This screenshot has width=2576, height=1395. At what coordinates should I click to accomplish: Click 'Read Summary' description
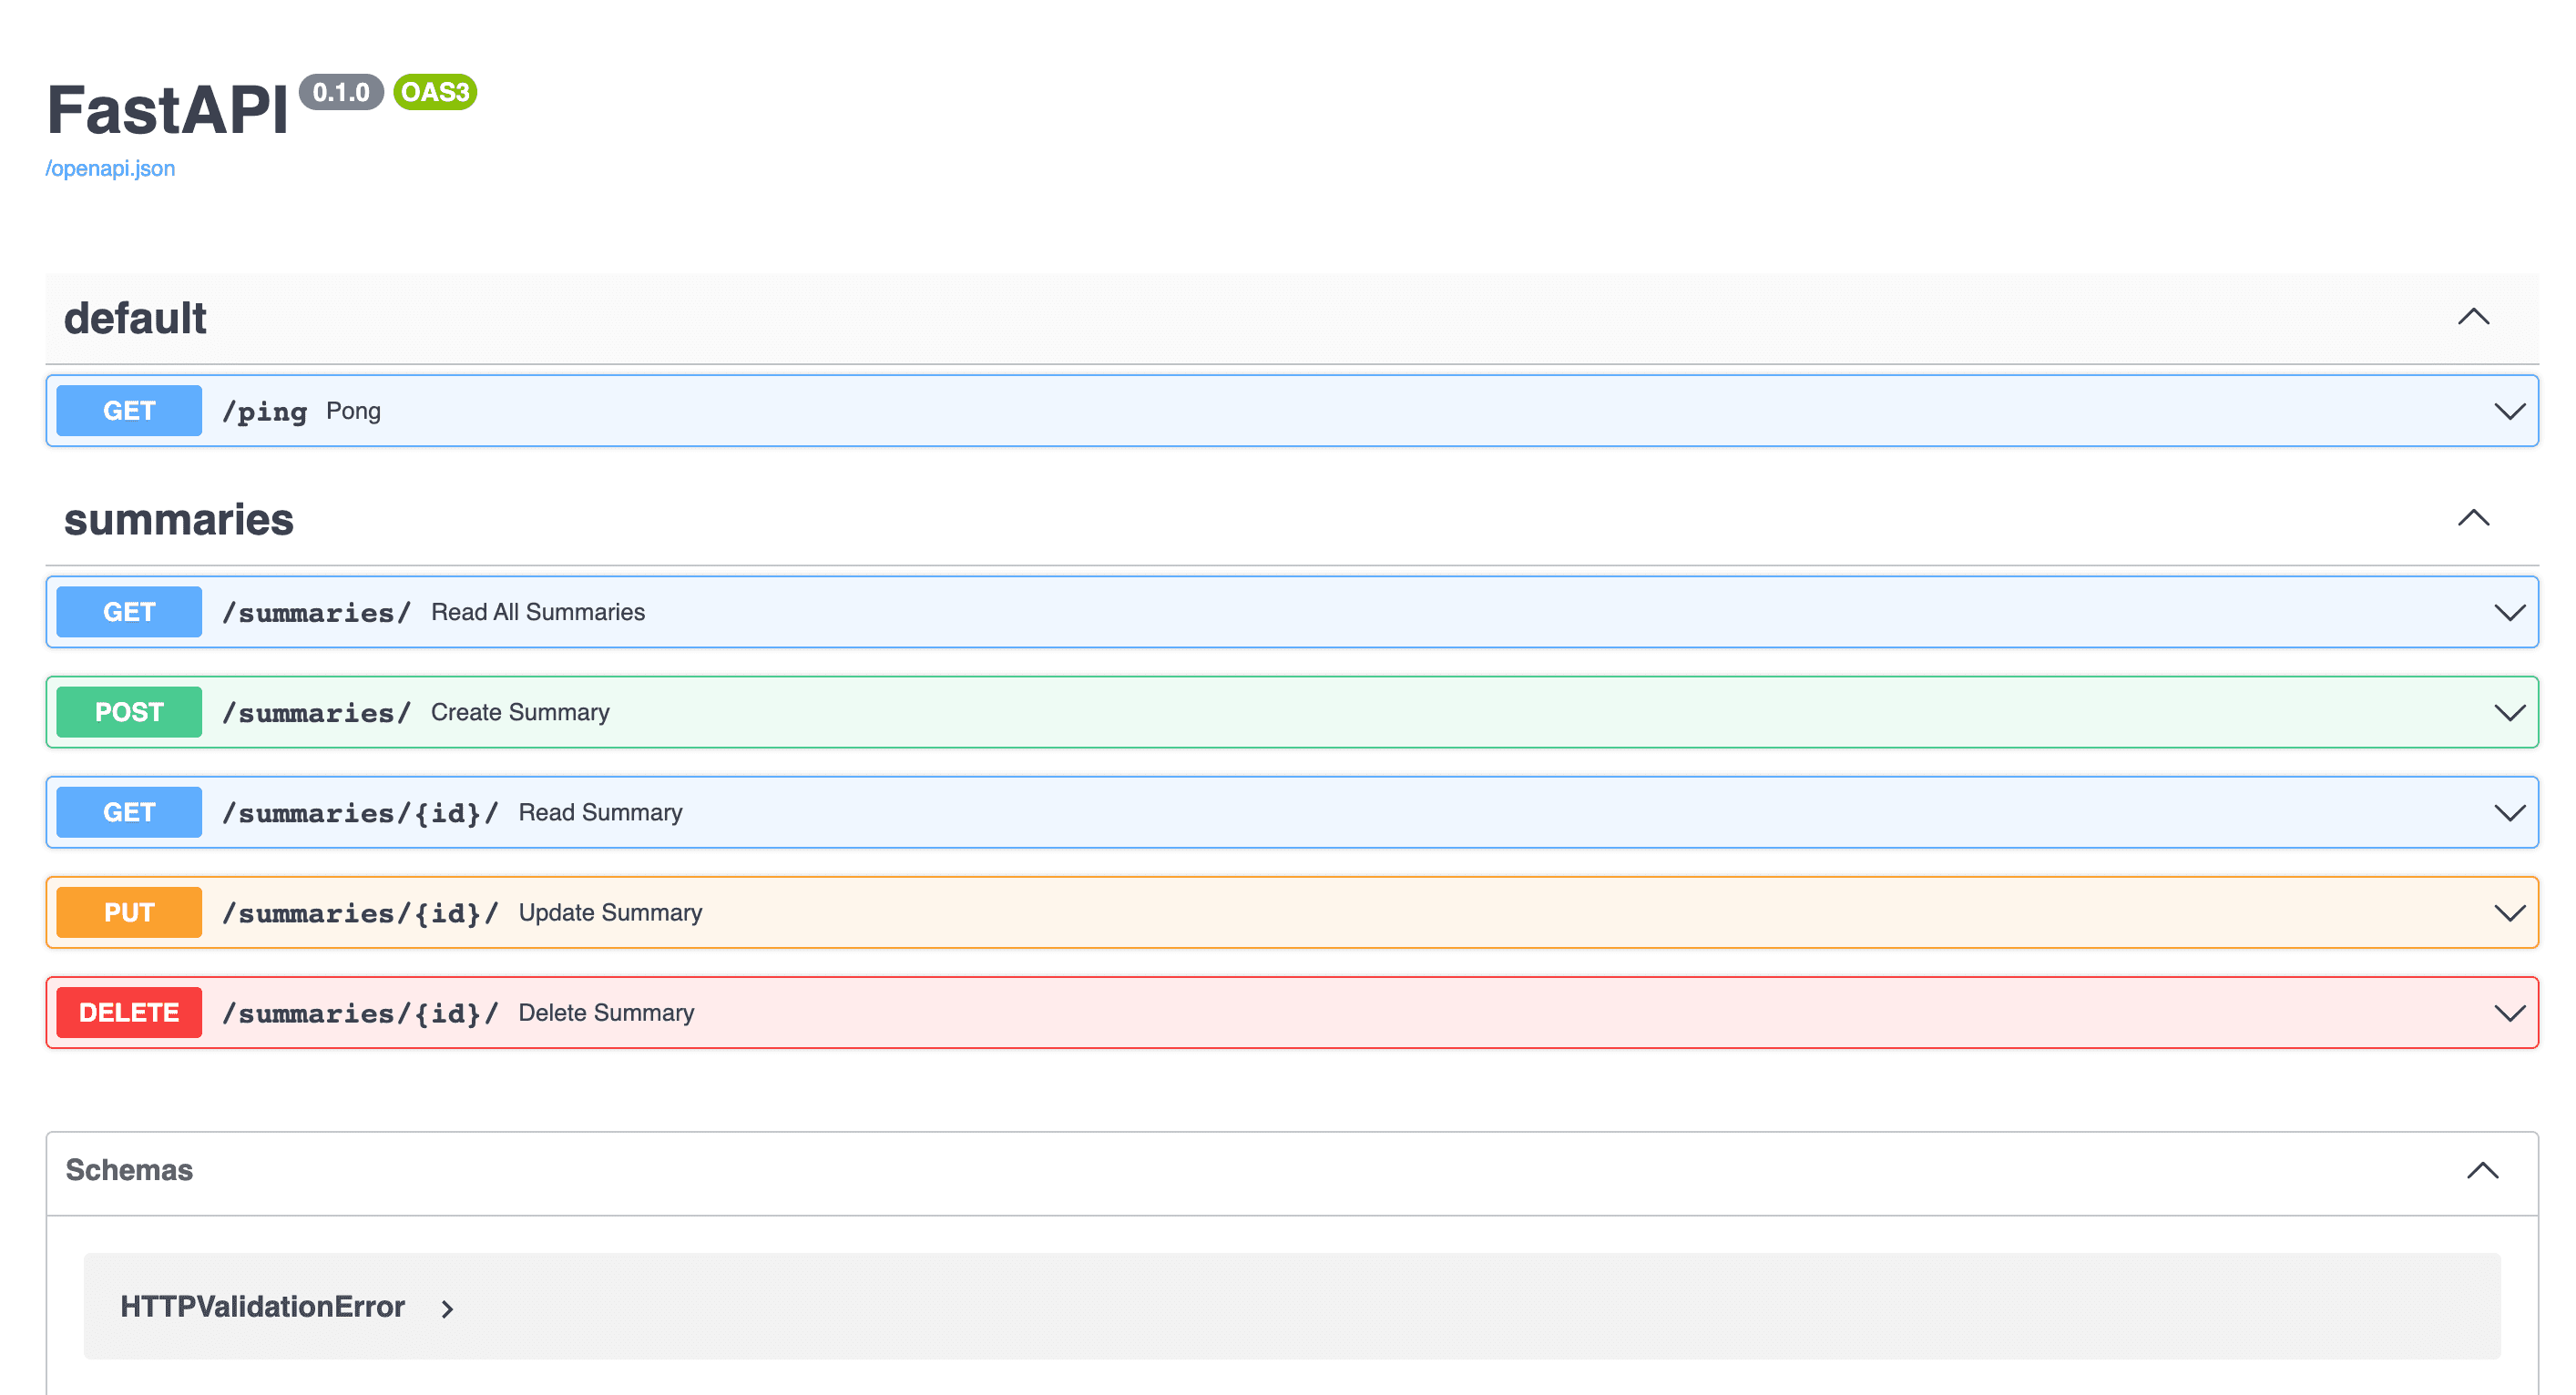[600, 812]
